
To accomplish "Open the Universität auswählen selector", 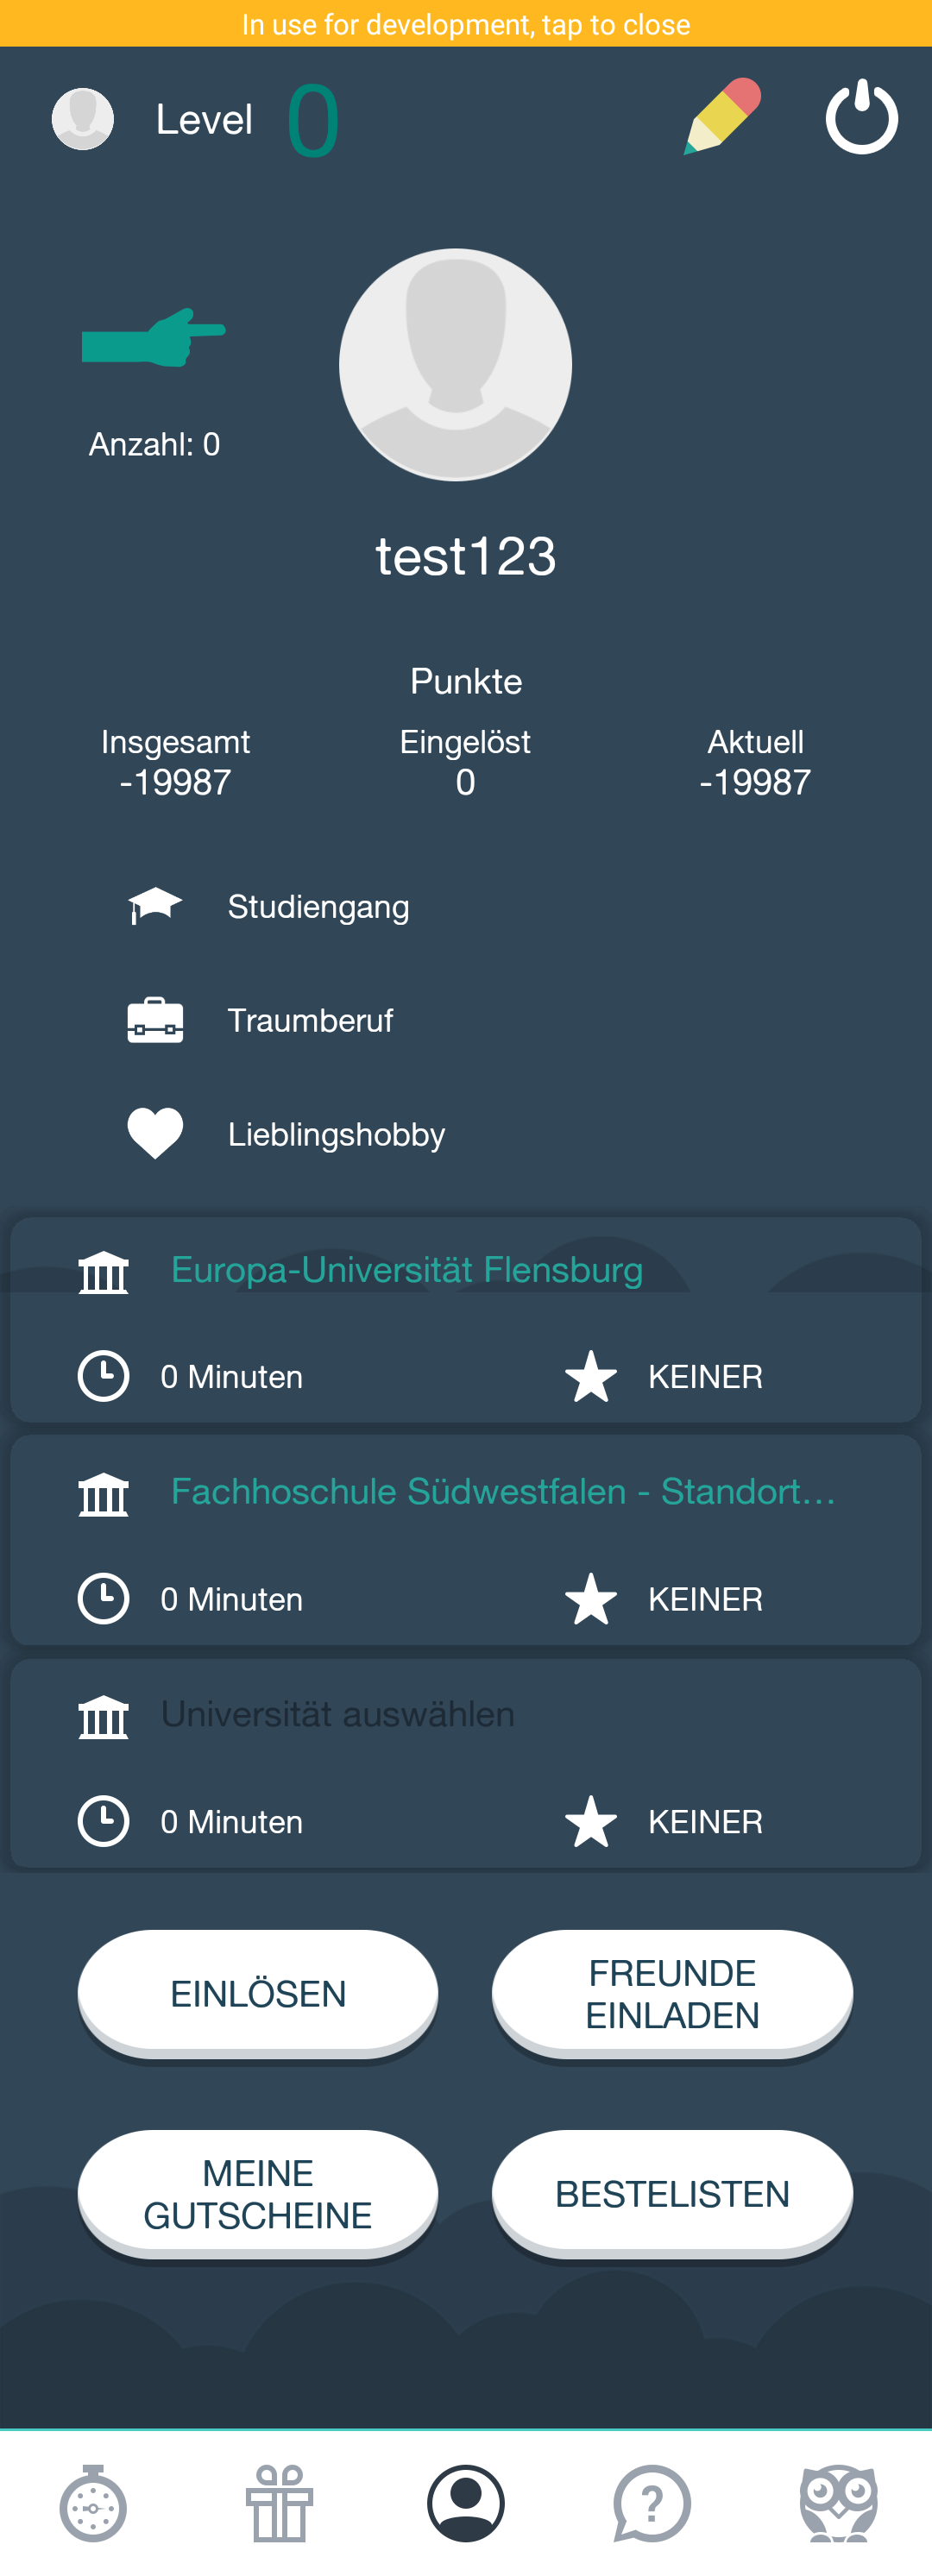I will pyautogui.click(x=337, y=1714).
